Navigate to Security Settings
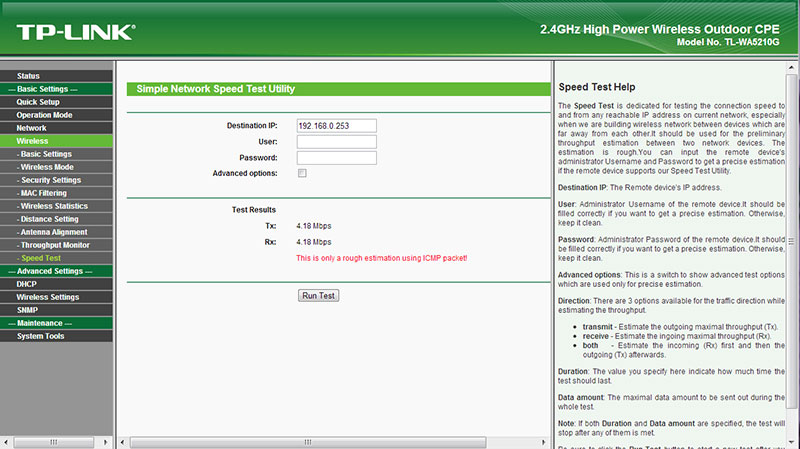Image resolution: width=800 pixels, height=449 pixels. pos(51,180)
